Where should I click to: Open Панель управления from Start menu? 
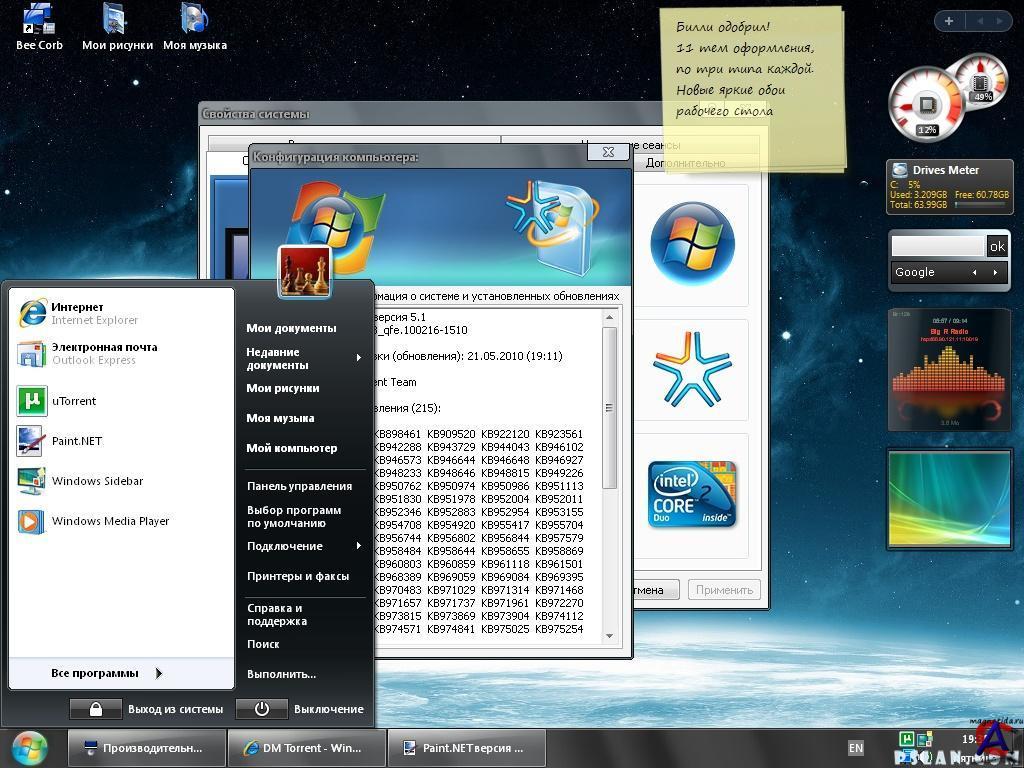[299, 486]
